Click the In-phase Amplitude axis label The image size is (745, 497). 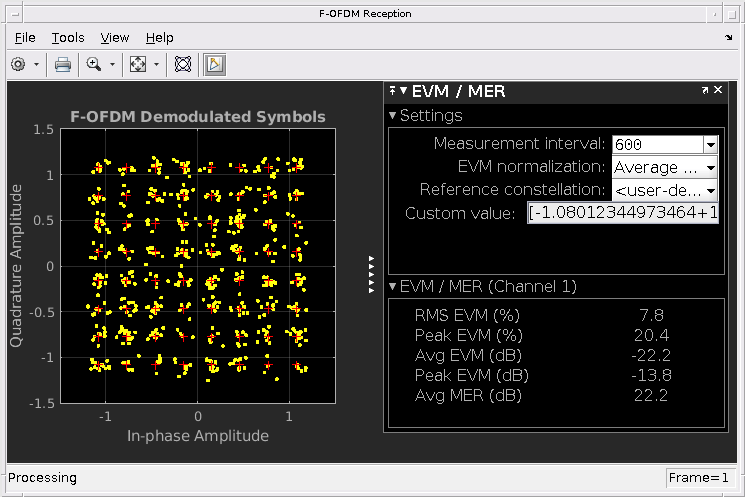click(x=198, y=436)
